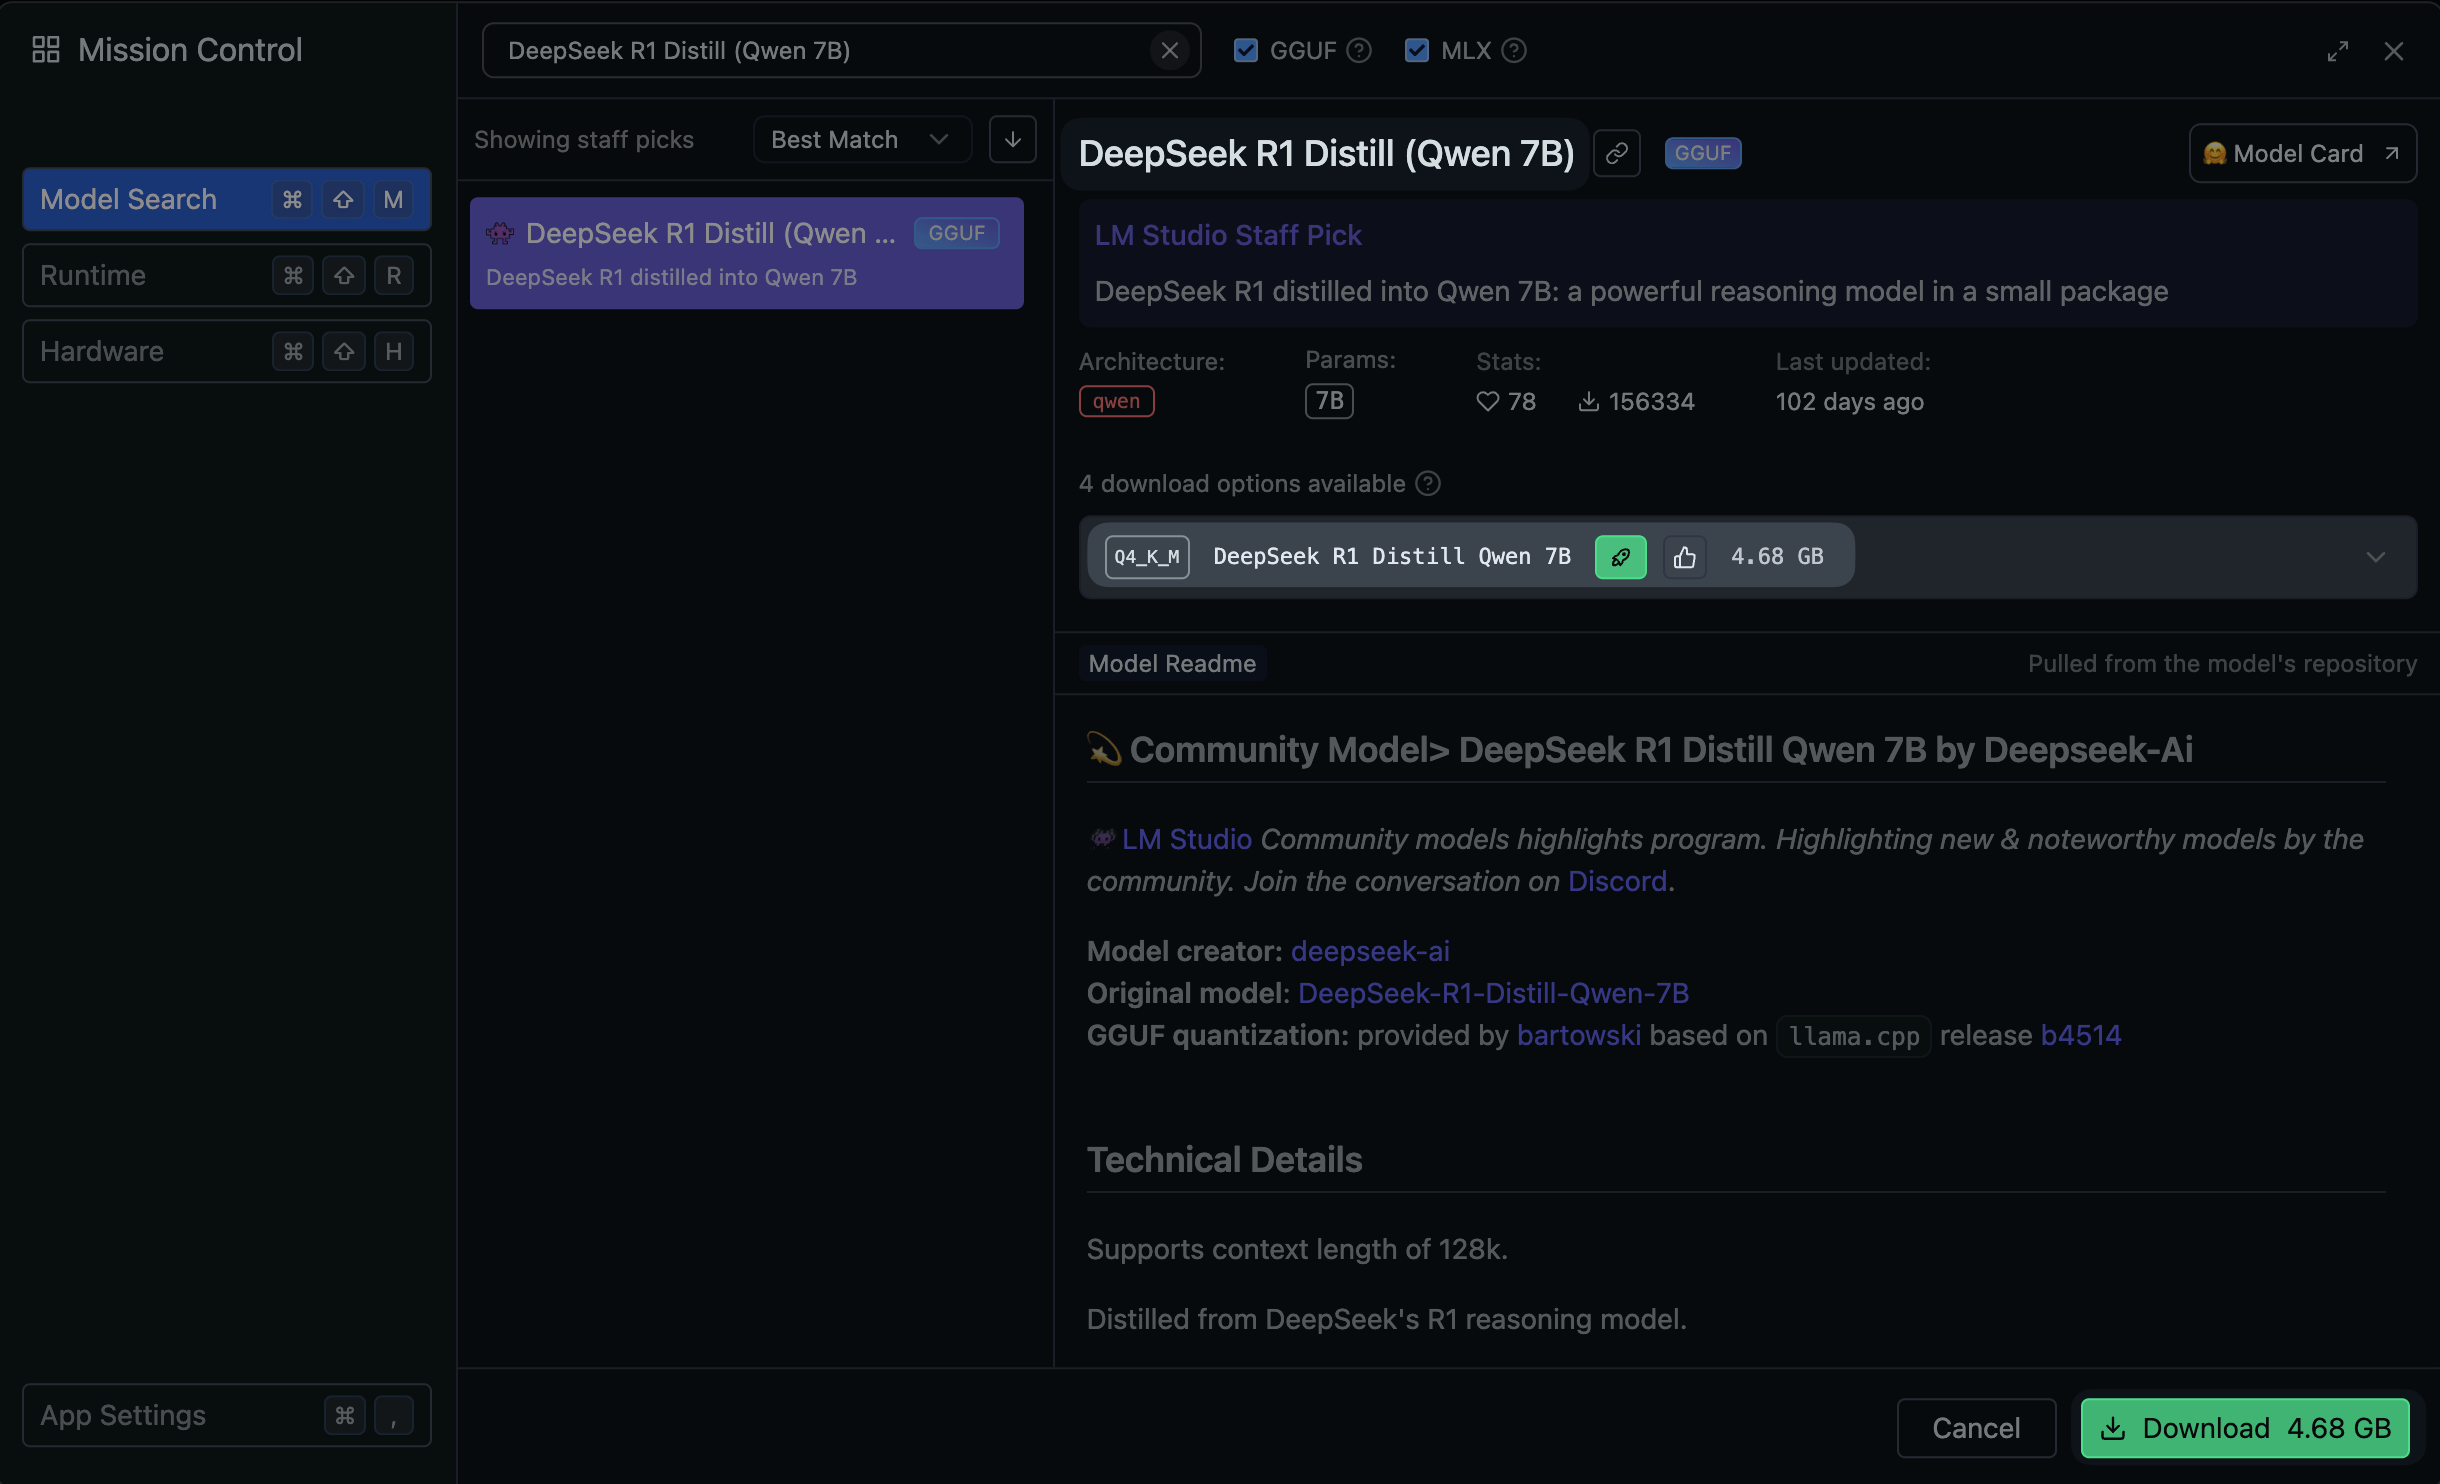Open the bartowski link in readme
This screenshot has width=2440, height=1484.
1578,1035
